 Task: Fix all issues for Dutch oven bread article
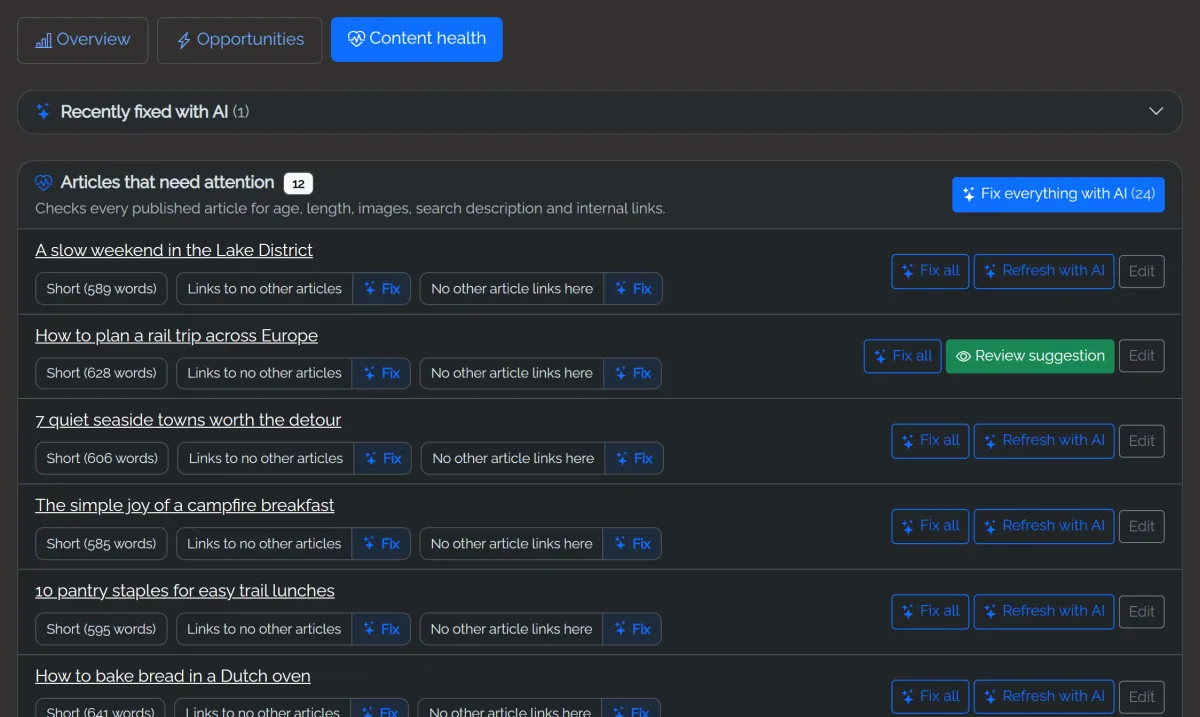point(930,697)
